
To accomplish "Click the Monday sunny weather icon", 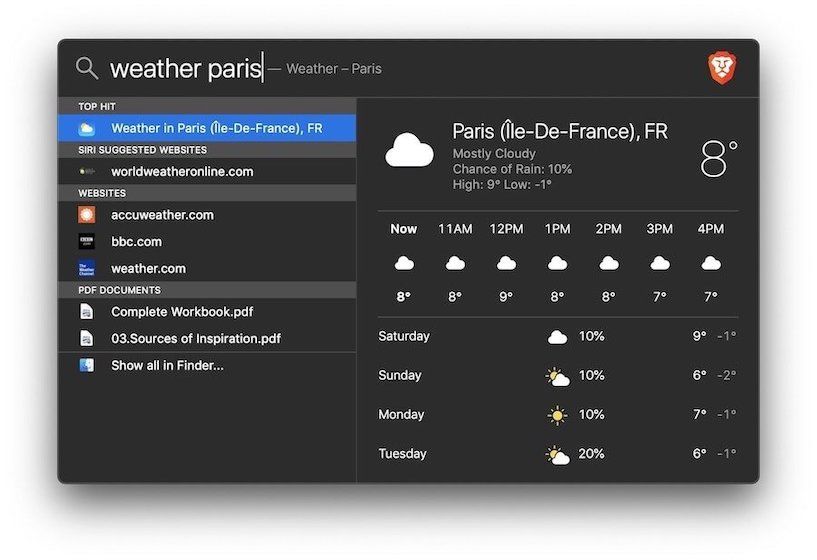I will 557,415.
